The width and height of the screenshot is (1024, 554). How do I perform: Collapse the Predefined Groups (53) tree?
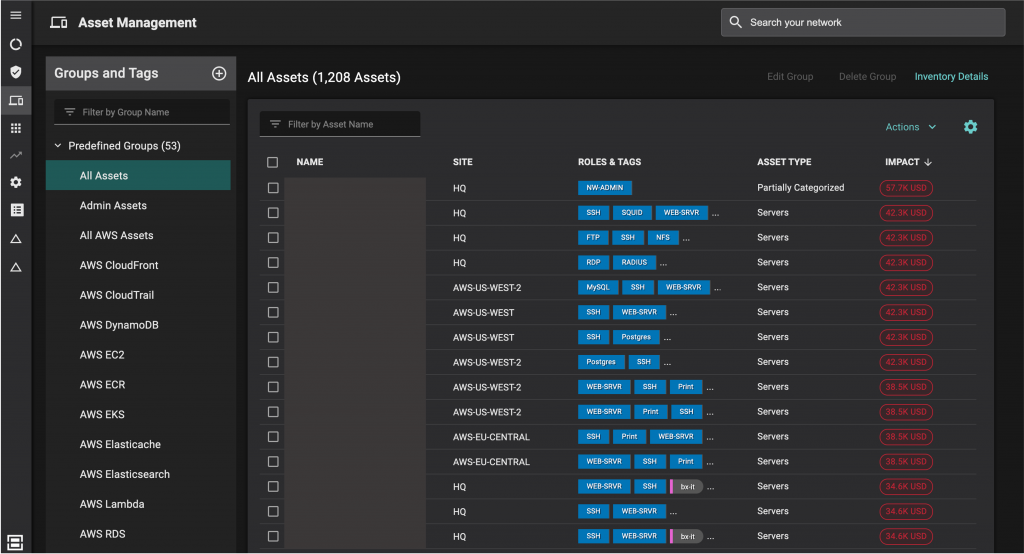(x=59, y=146)
